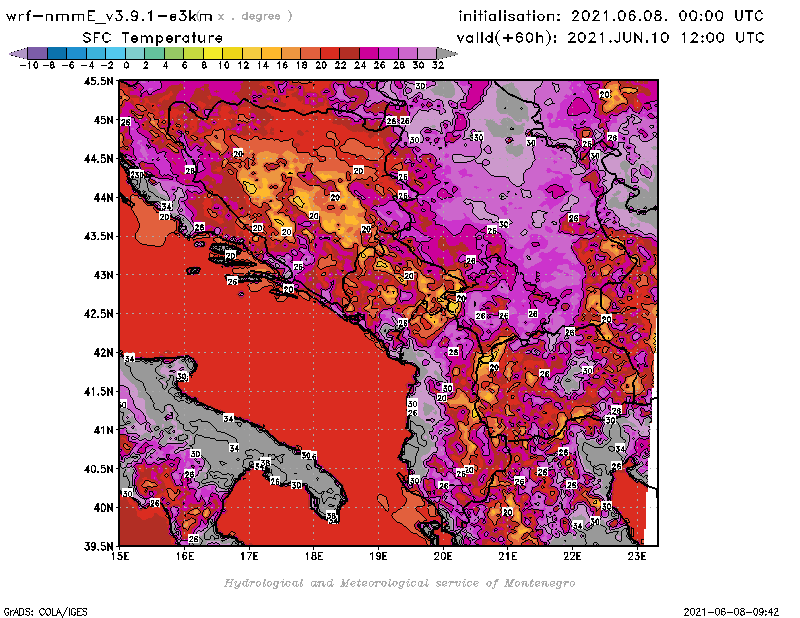This screenshot has height=618, width=800.
Task: Click the latitude axis label '43N'
Action: tap(104, 275)
